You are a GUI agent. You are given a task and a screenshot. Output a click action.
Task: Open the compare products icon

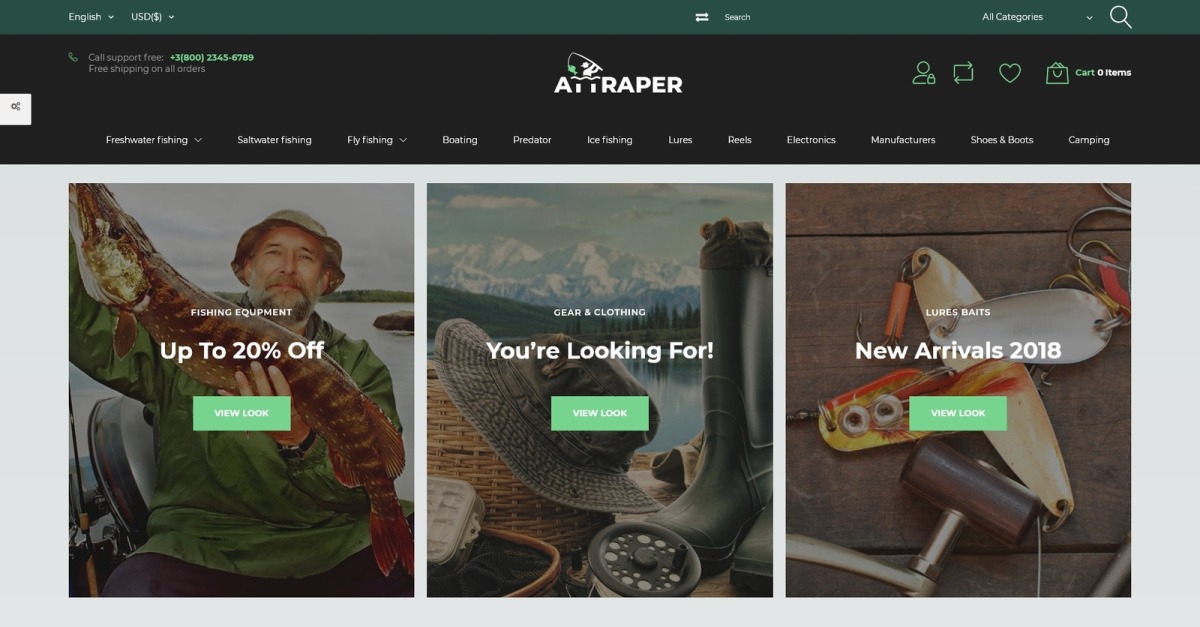pyautogui.click(x=963, y=73)
